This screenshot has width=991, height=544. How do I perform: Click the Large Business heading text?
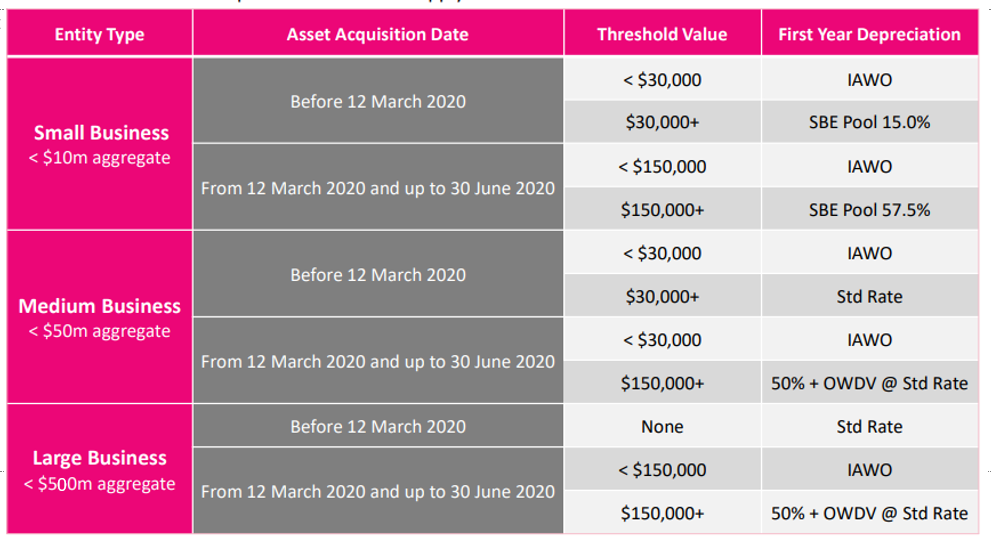coord(99,458)
